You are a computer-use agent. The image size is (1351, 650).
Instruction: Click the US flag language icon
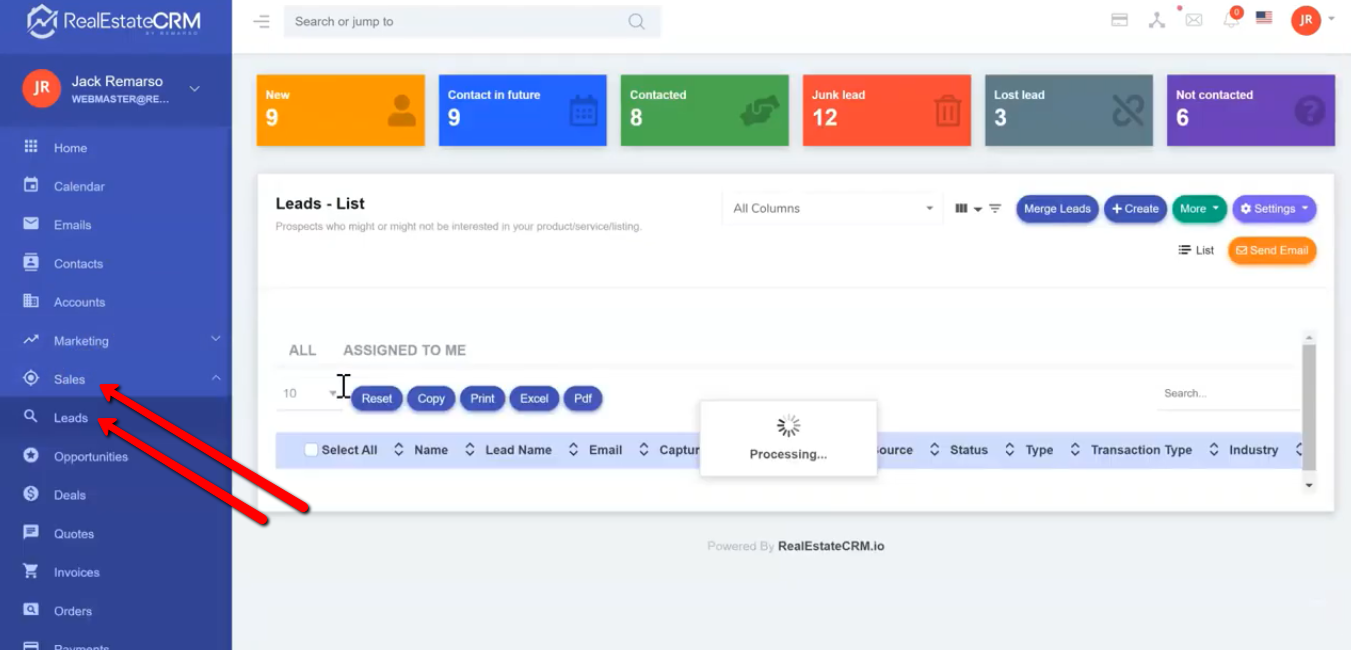(x=1264, y=18)
